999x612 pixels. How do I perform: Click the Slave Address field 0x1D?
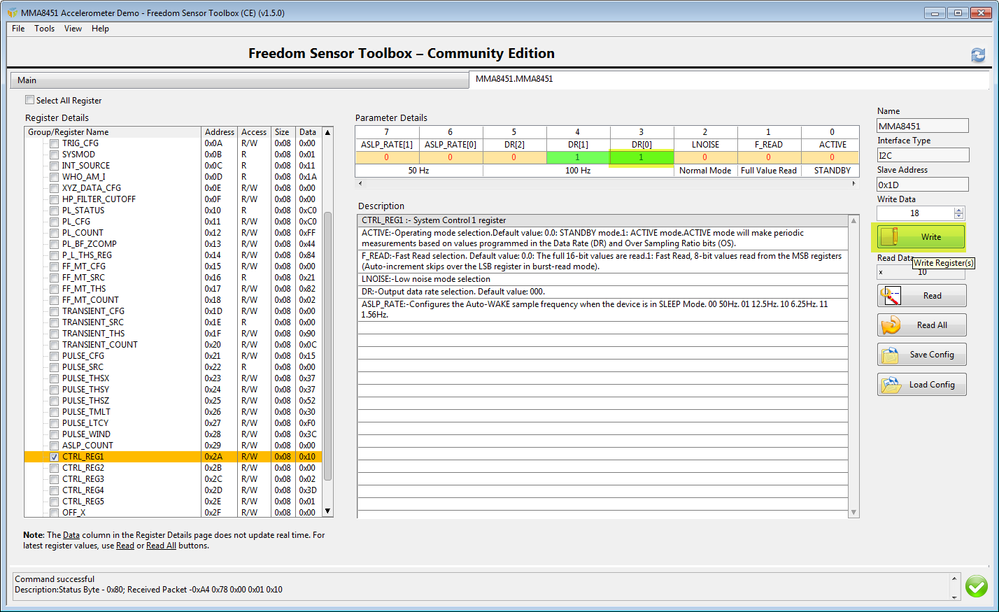(x=923, y=185)
